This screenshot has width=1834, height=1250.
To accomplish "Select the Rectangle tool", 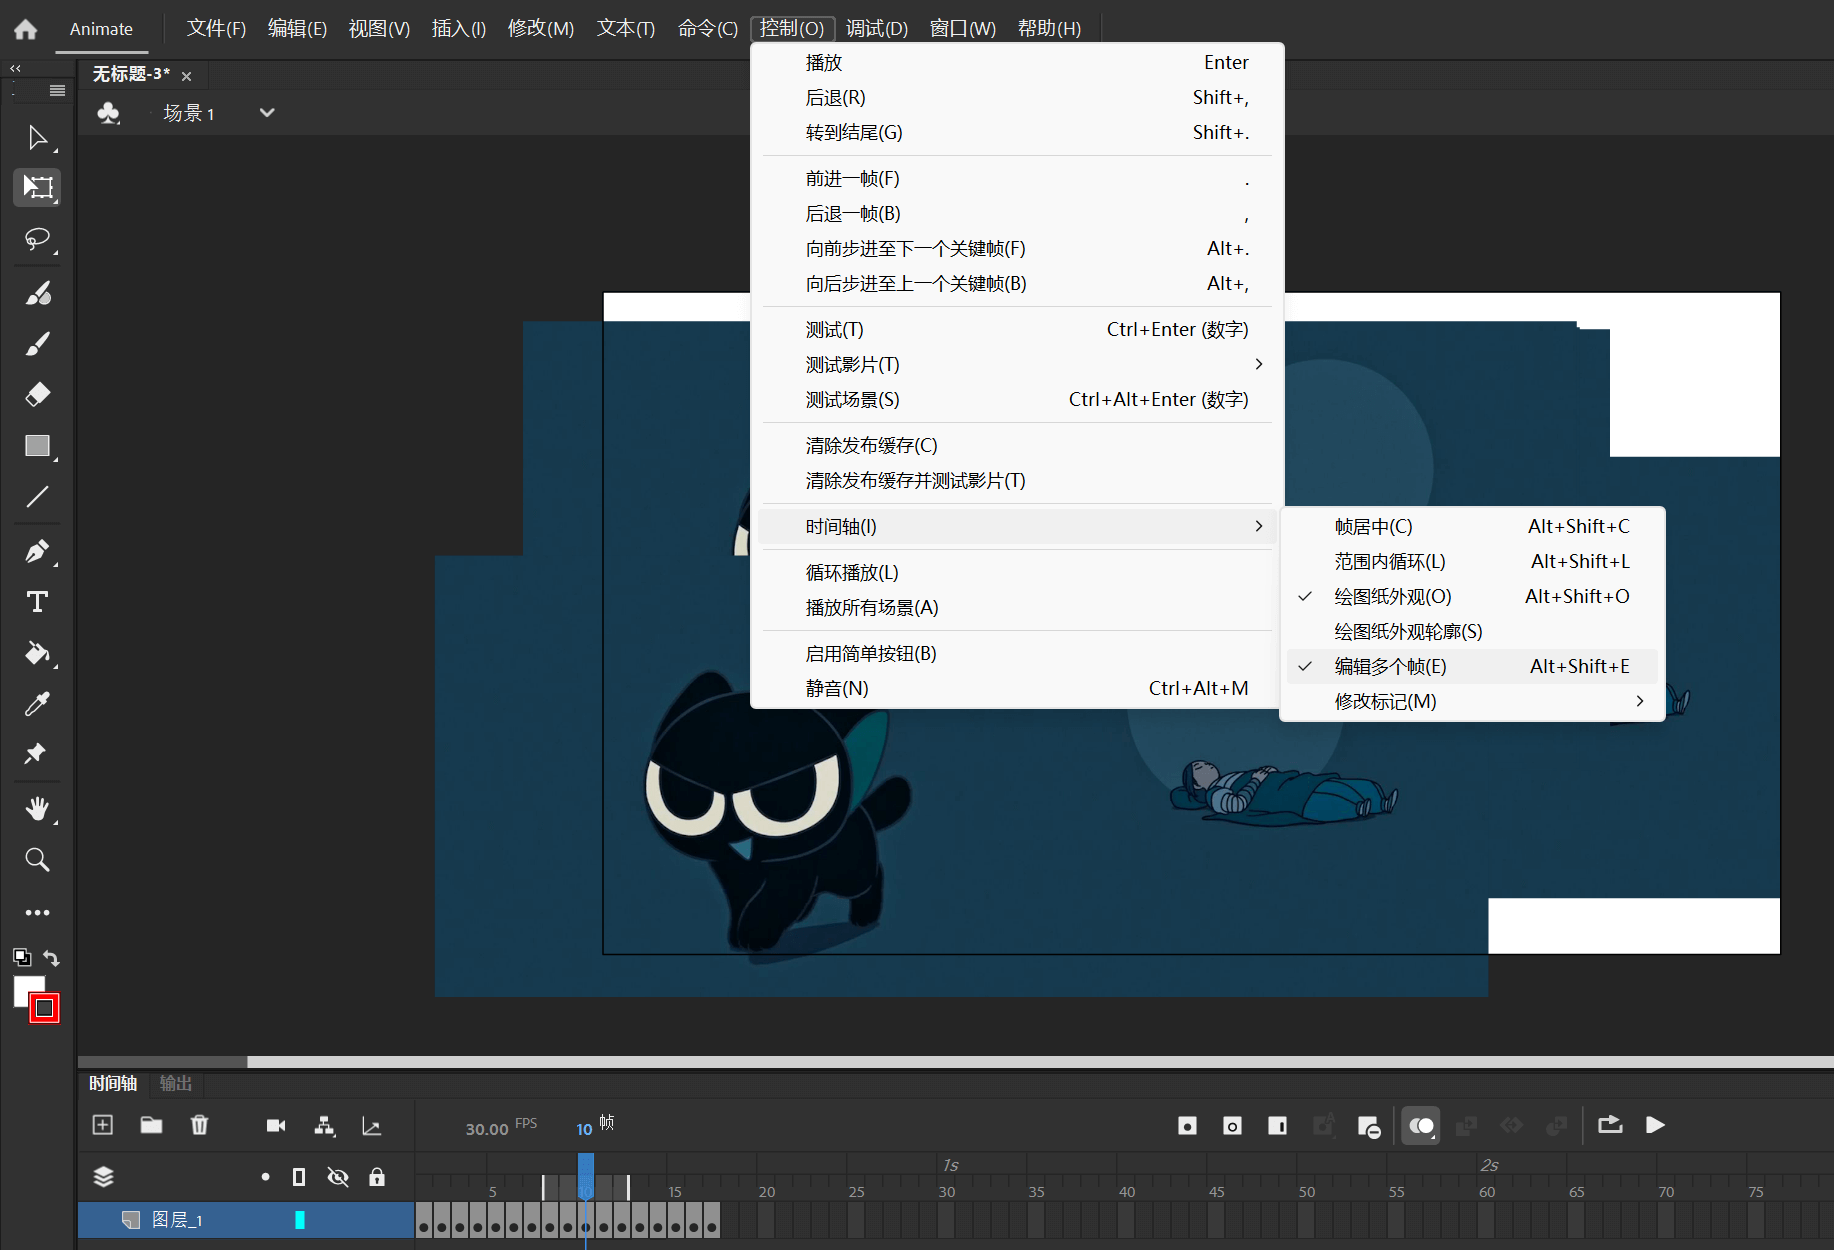I will point(37,446).
